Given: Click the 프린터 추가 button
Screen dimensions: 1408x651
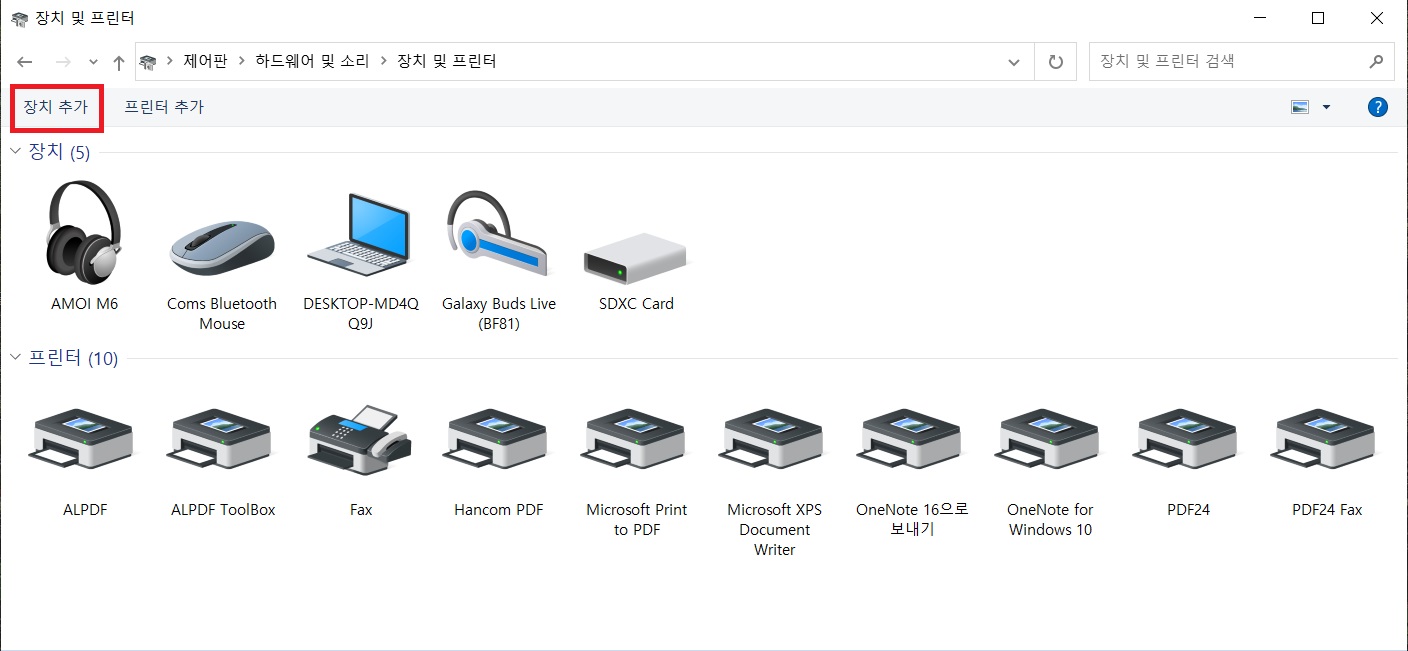Looking at the screenshot, I should tap(164, 107).
